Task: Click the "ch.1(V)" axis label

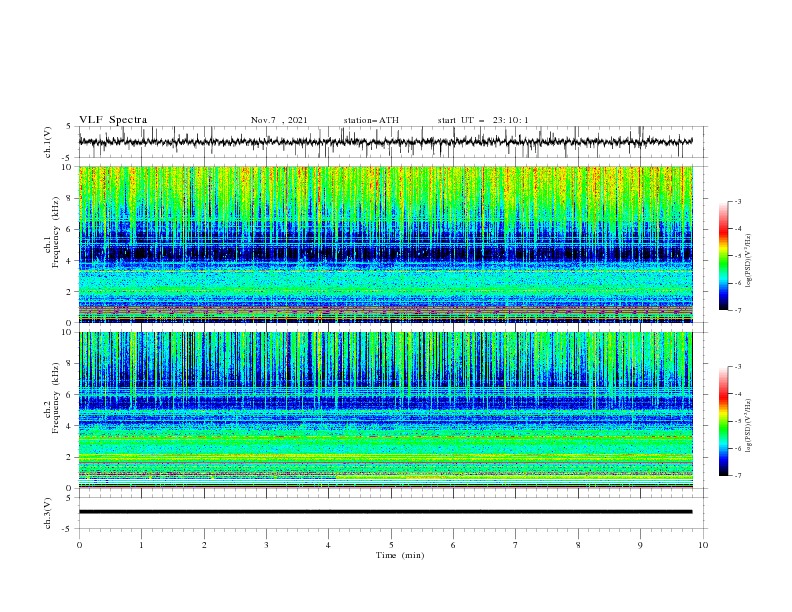Action: point(48,142)
